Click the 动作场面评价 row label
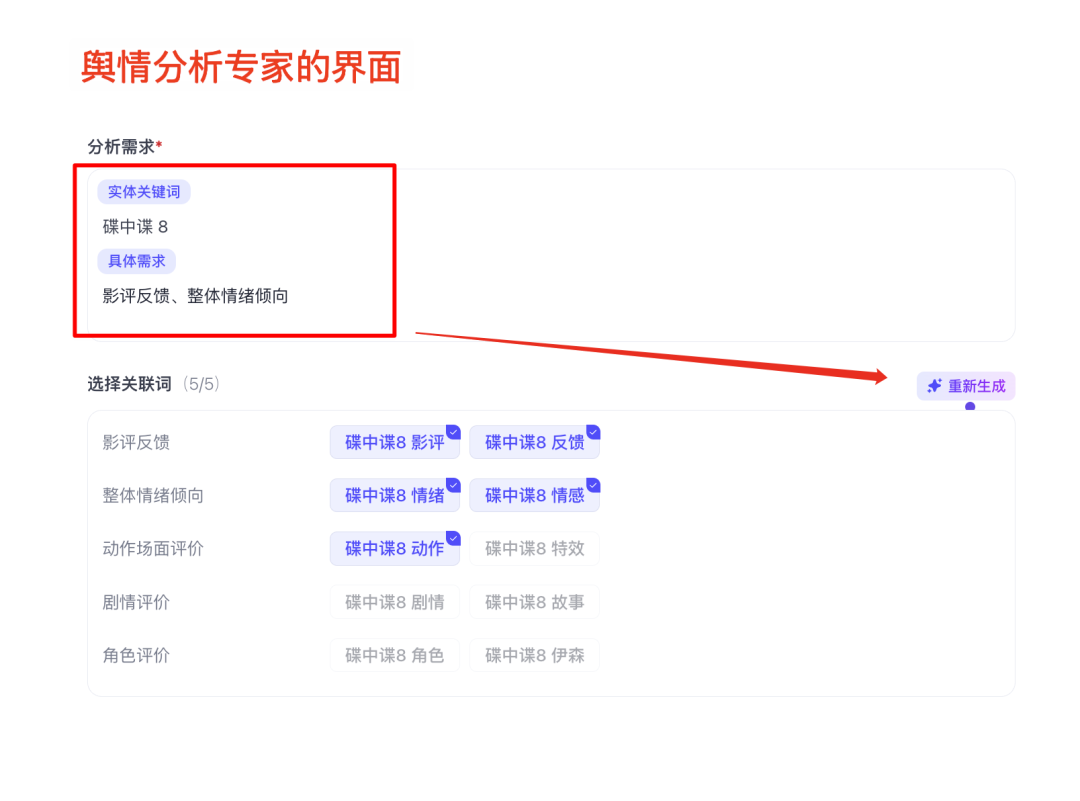The height and width of the screenshot is (801, 1080). [x=153, y=548]
